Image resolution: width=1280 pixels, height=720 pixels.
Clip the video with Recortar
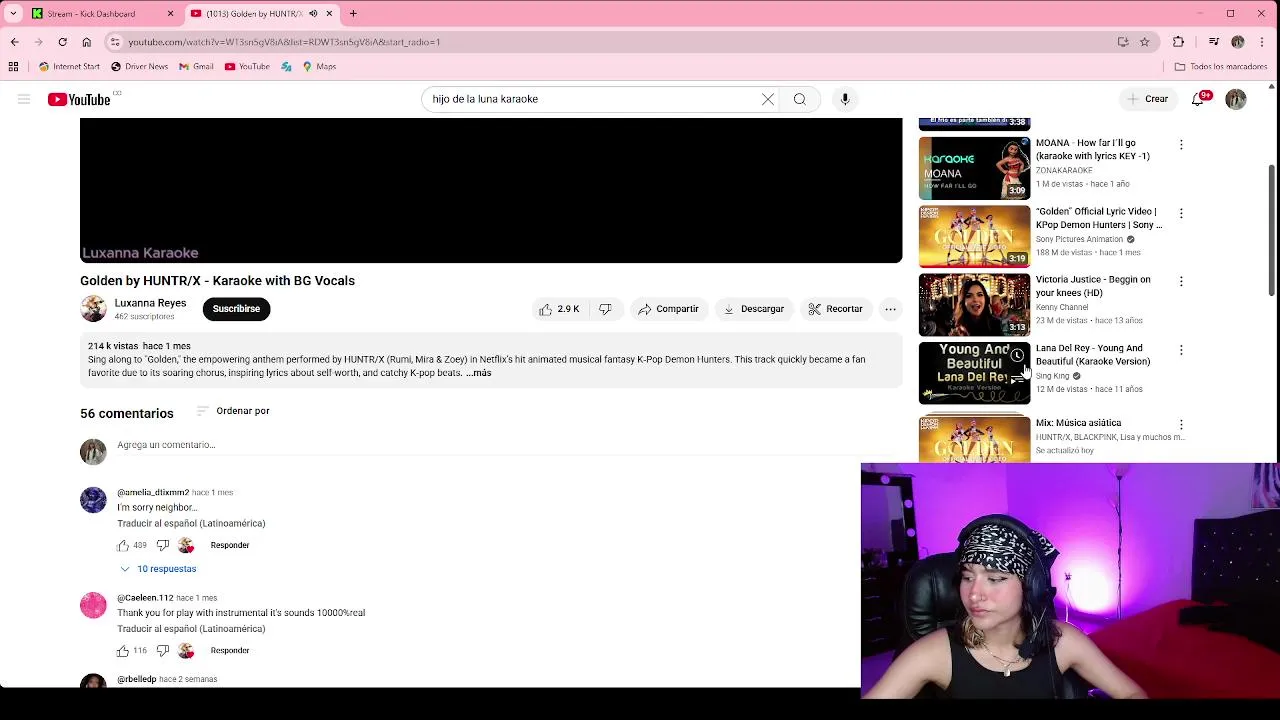[x=835, y=309]
